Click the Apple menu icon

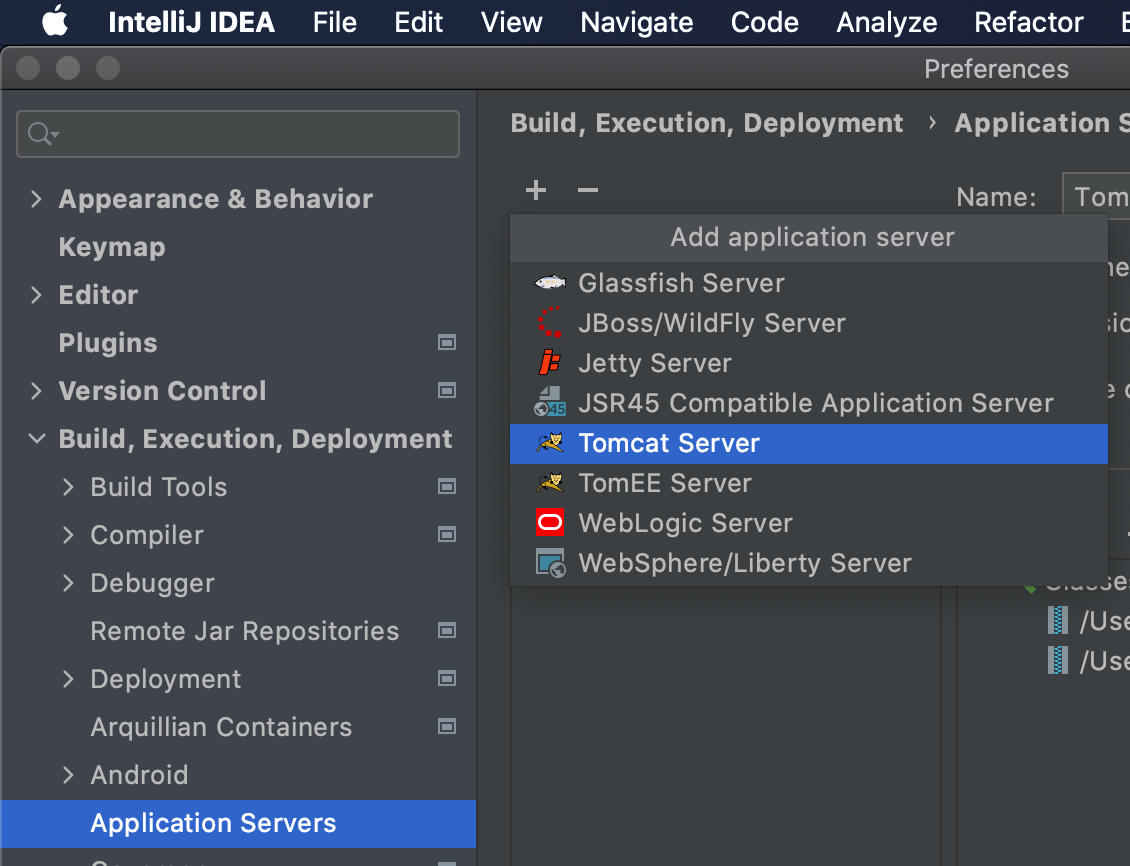point(55,22)
